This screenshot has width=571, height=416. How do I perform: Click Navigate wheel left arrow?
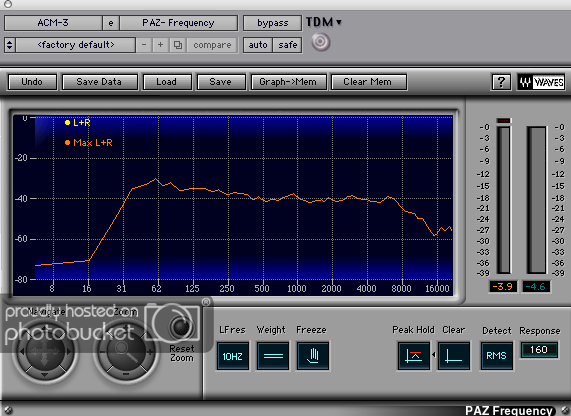(22, 352)
